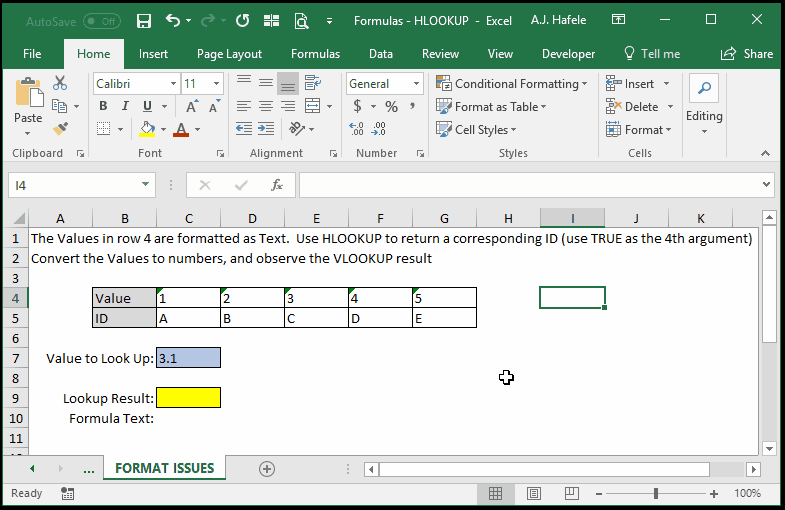Click the Insert Function fx icon
785x510 pixels.
276,186
